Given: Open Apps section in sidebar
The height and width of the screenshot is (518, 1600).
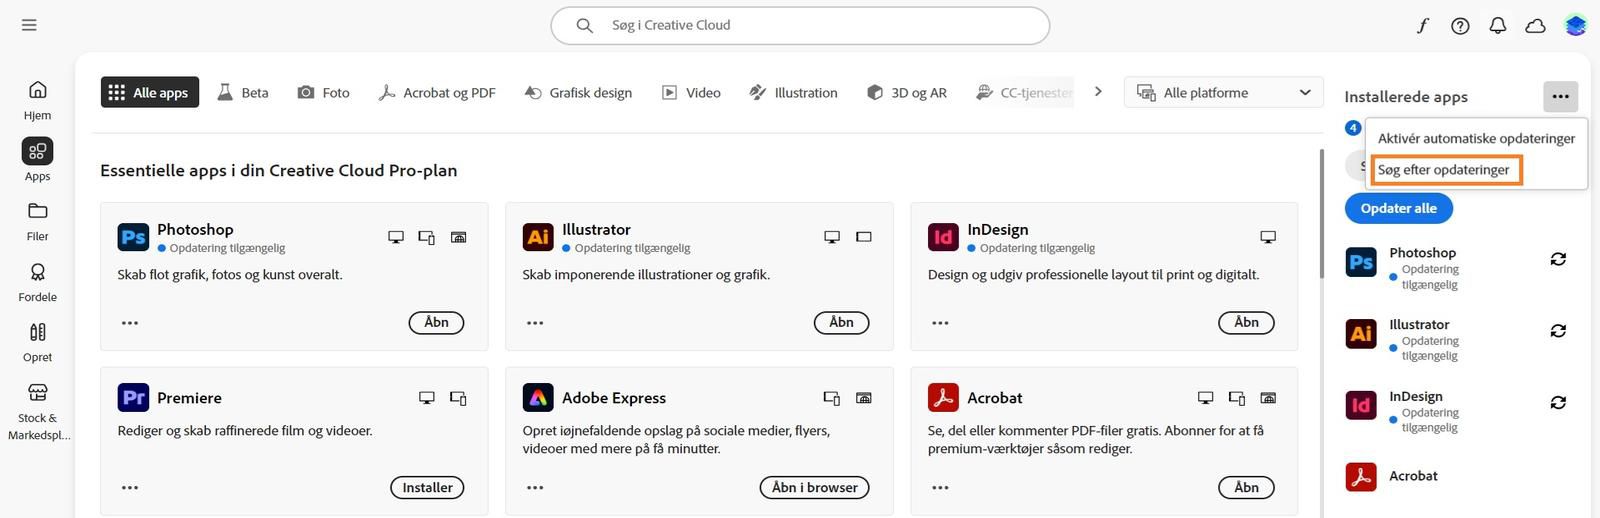Looking at the screenshot, I should tap(37, 160).
